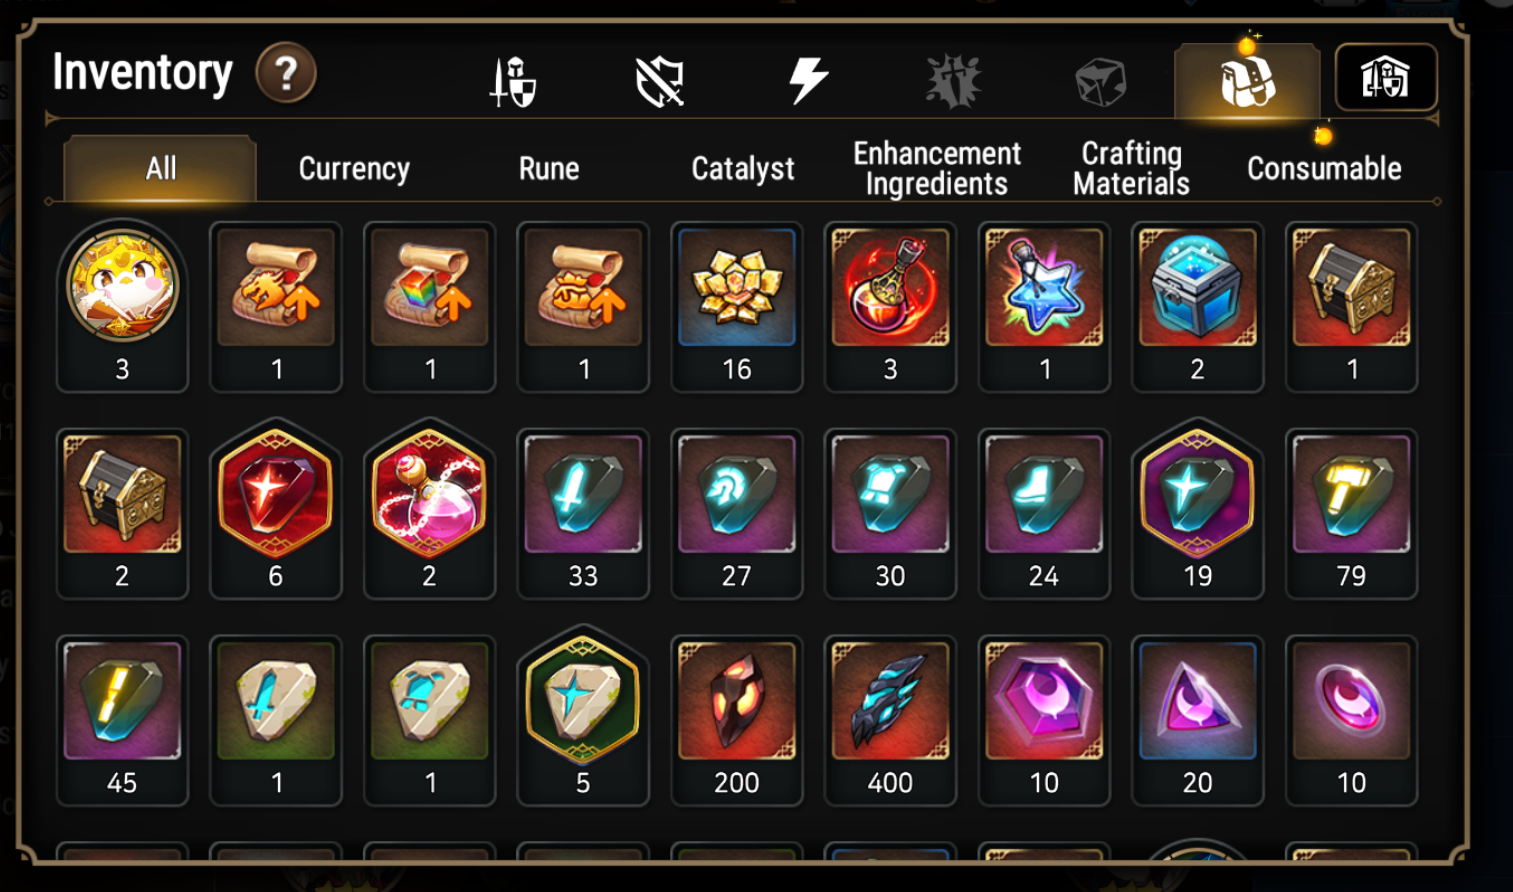
Task: Select the blue crystal chest with quantity 2
Action: [1197, 306]
